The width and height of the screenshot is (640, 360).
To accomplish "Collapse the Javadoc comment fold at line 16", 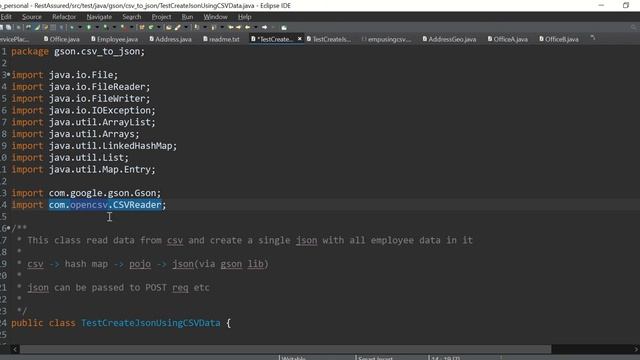I will pos(9,228).
